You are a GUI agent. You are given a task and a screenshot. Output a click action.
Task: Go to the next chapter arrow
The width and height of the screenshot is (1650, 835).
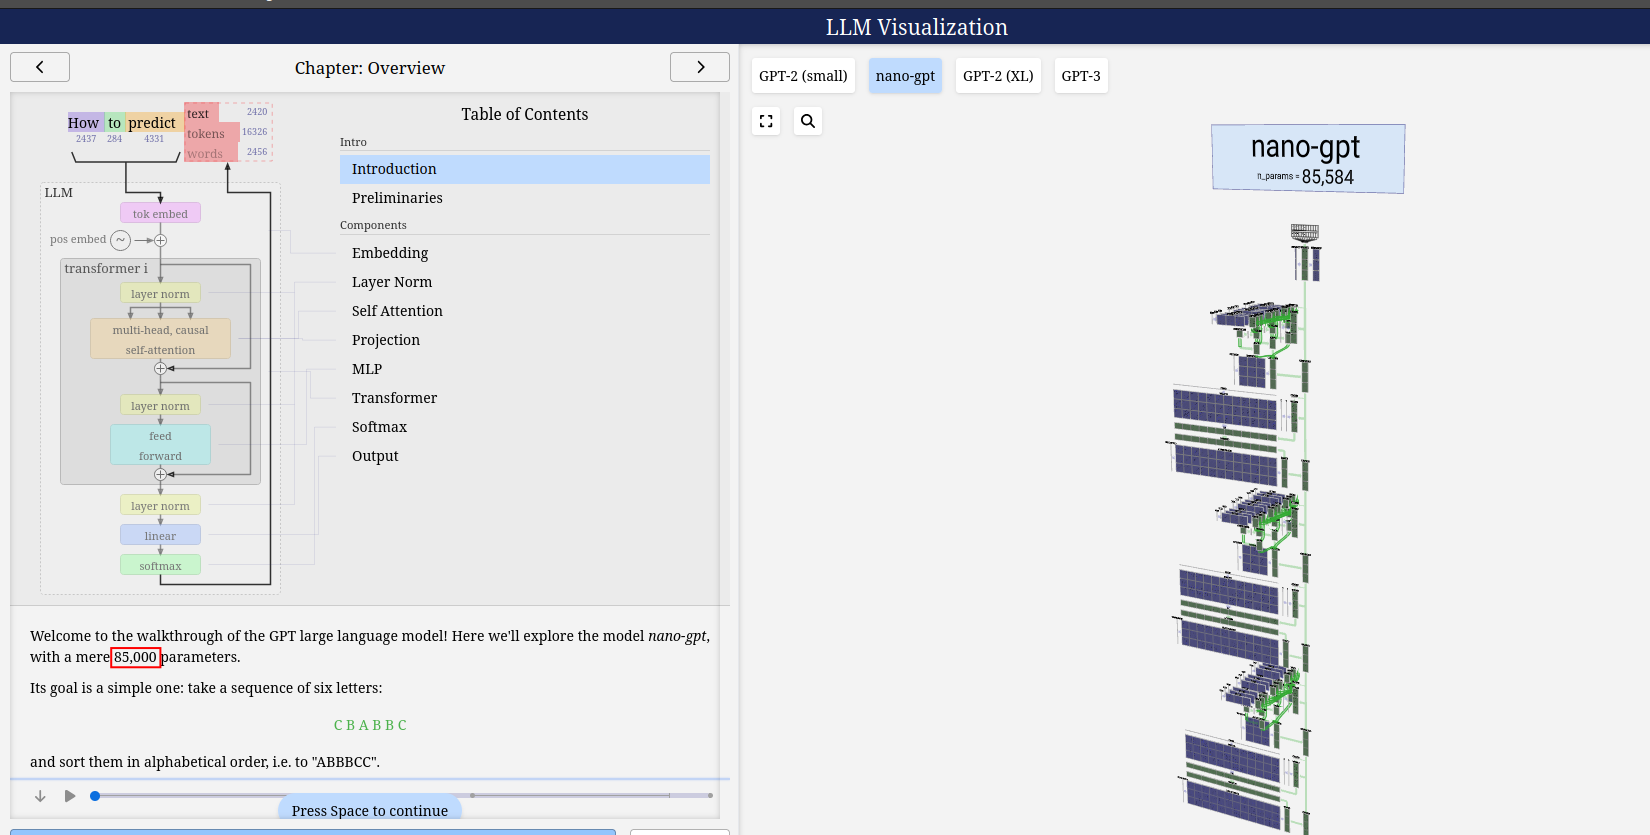pyautogui.click(x=700, y=67)
